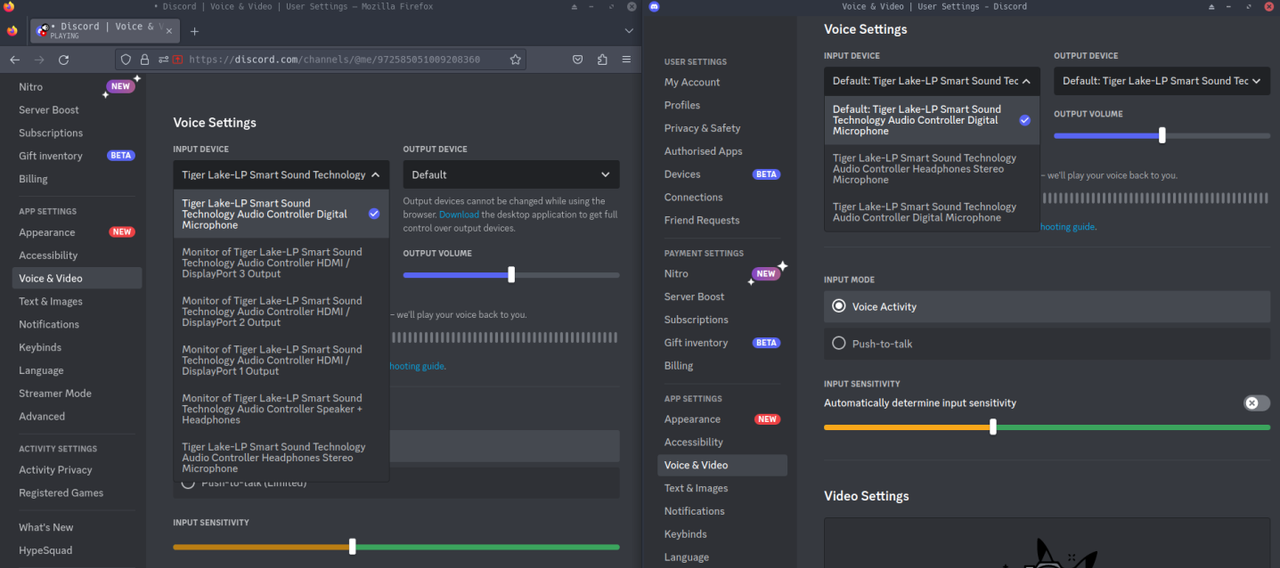Image resolution: width=1280 pixels, height=568 pixels.
Task: Open troubleshooting guide link in Firefox window
Action: [x=416, y=366]
